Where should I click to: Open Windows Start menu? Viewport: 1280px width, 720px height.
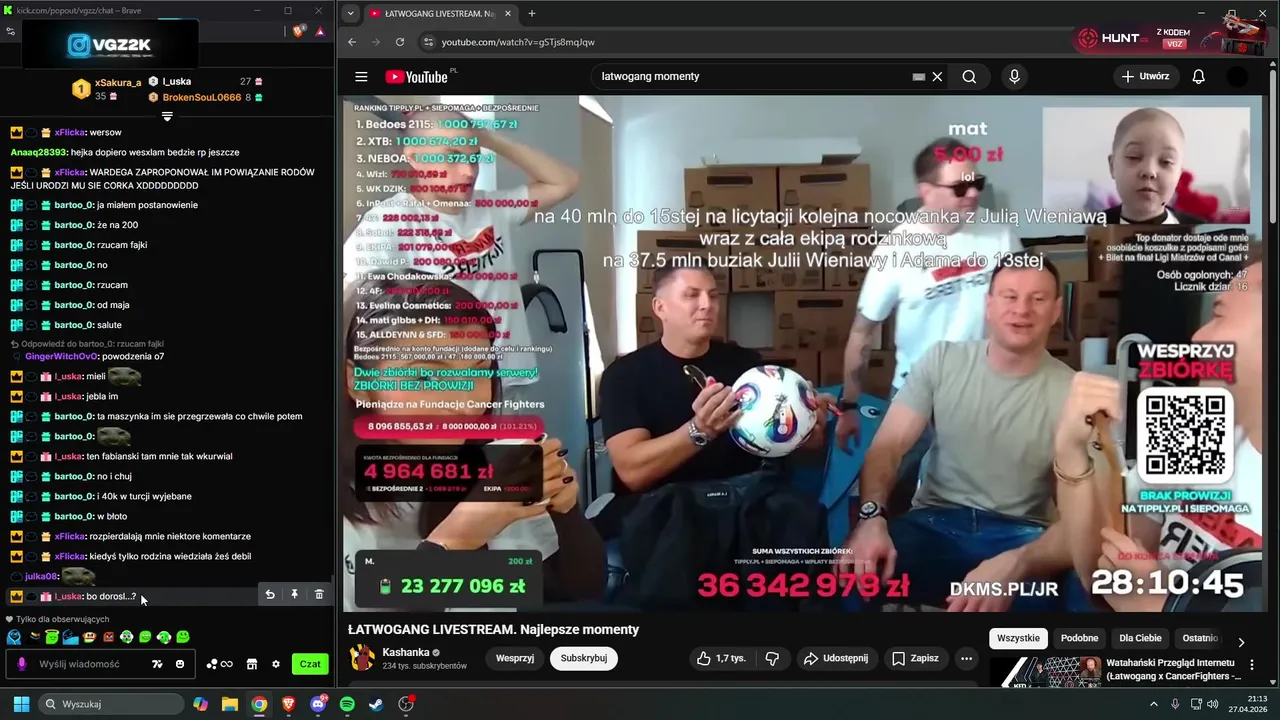click(21, 704)
